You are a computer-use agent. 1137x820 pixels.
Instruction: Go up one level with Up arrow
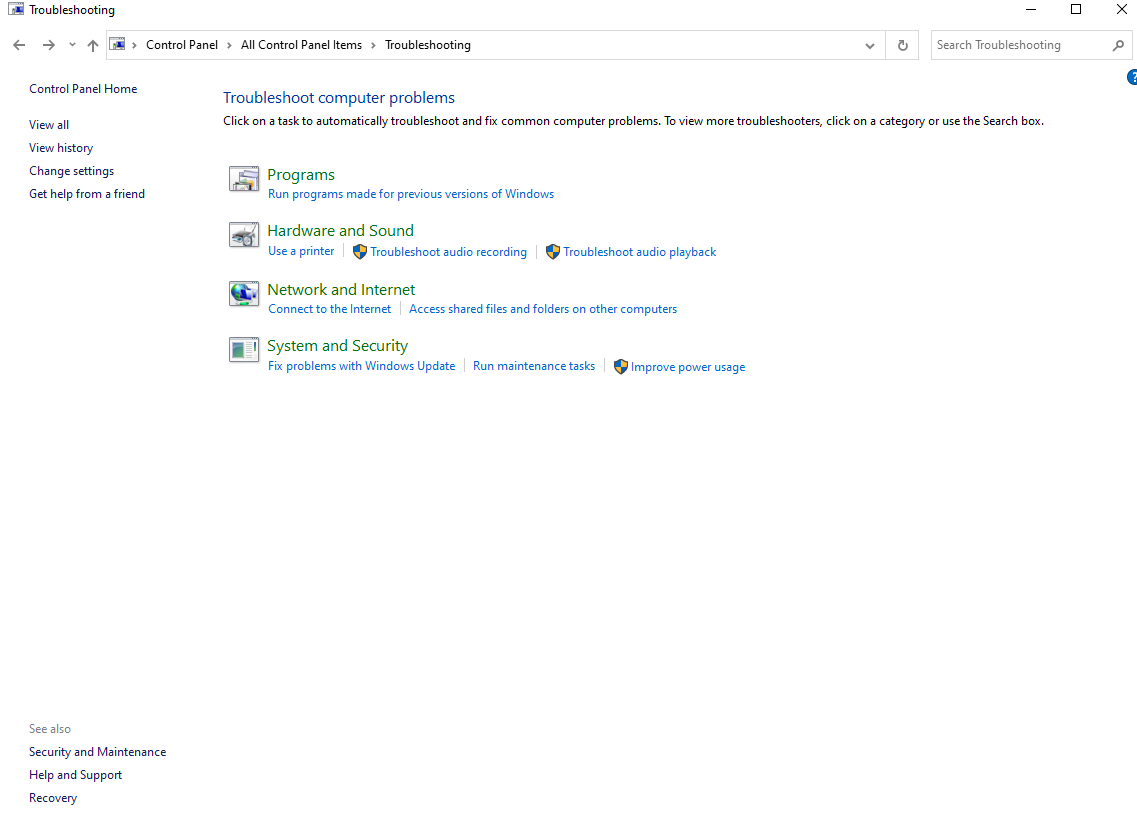tap(93, 45)
